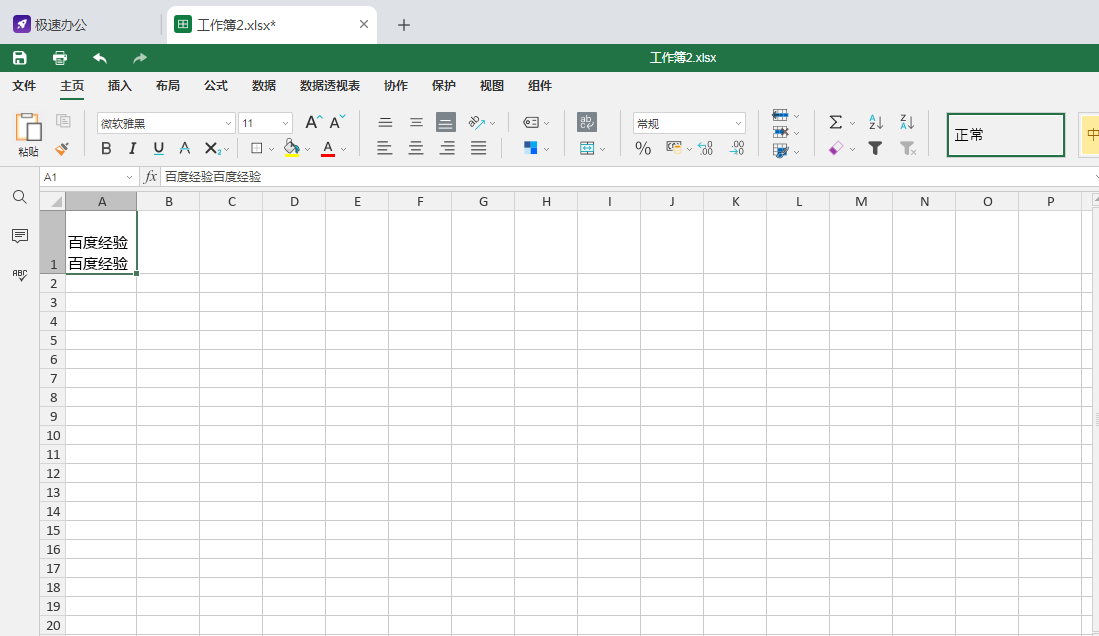Click the subscript X2 icon
This screenshot has width=1099, height=636.
tap(212, 149)
